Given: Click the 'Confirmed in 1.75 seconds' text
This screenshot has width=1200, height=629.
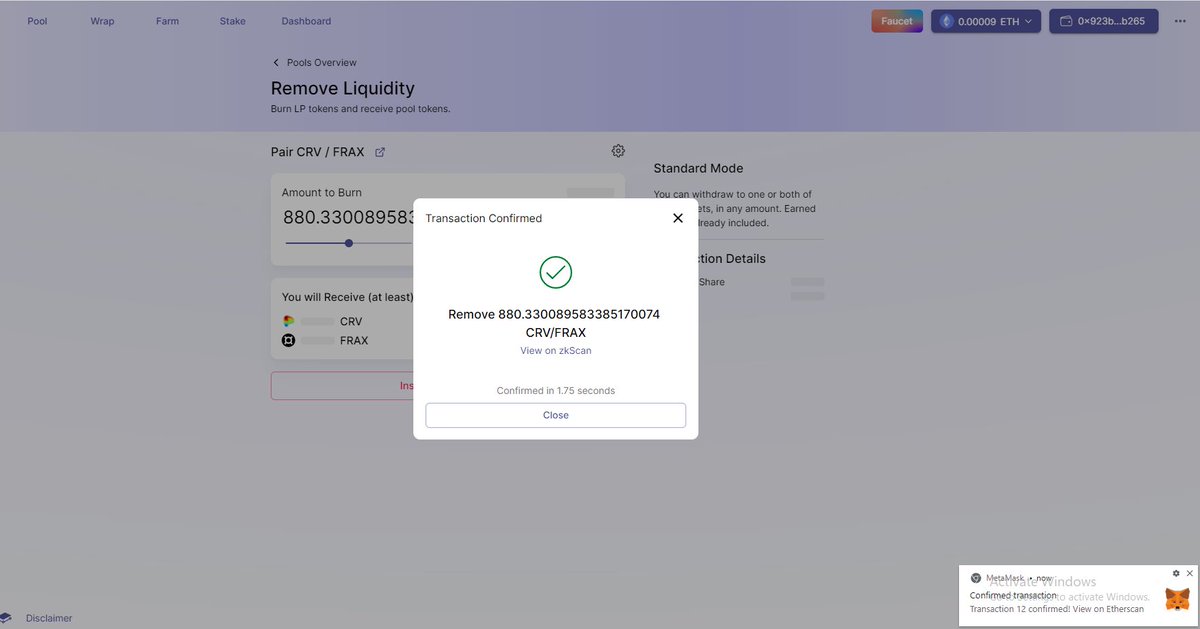Looking at the screenshot, I should [556, 391].
